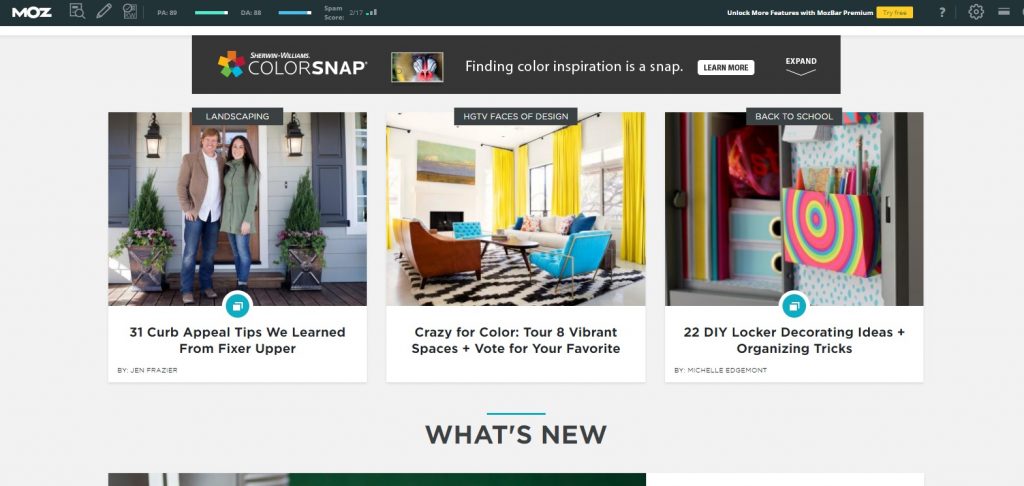The image size is (1024, 486).
Task: Open the Landscaping category tag
Action: tap(237, 116)
